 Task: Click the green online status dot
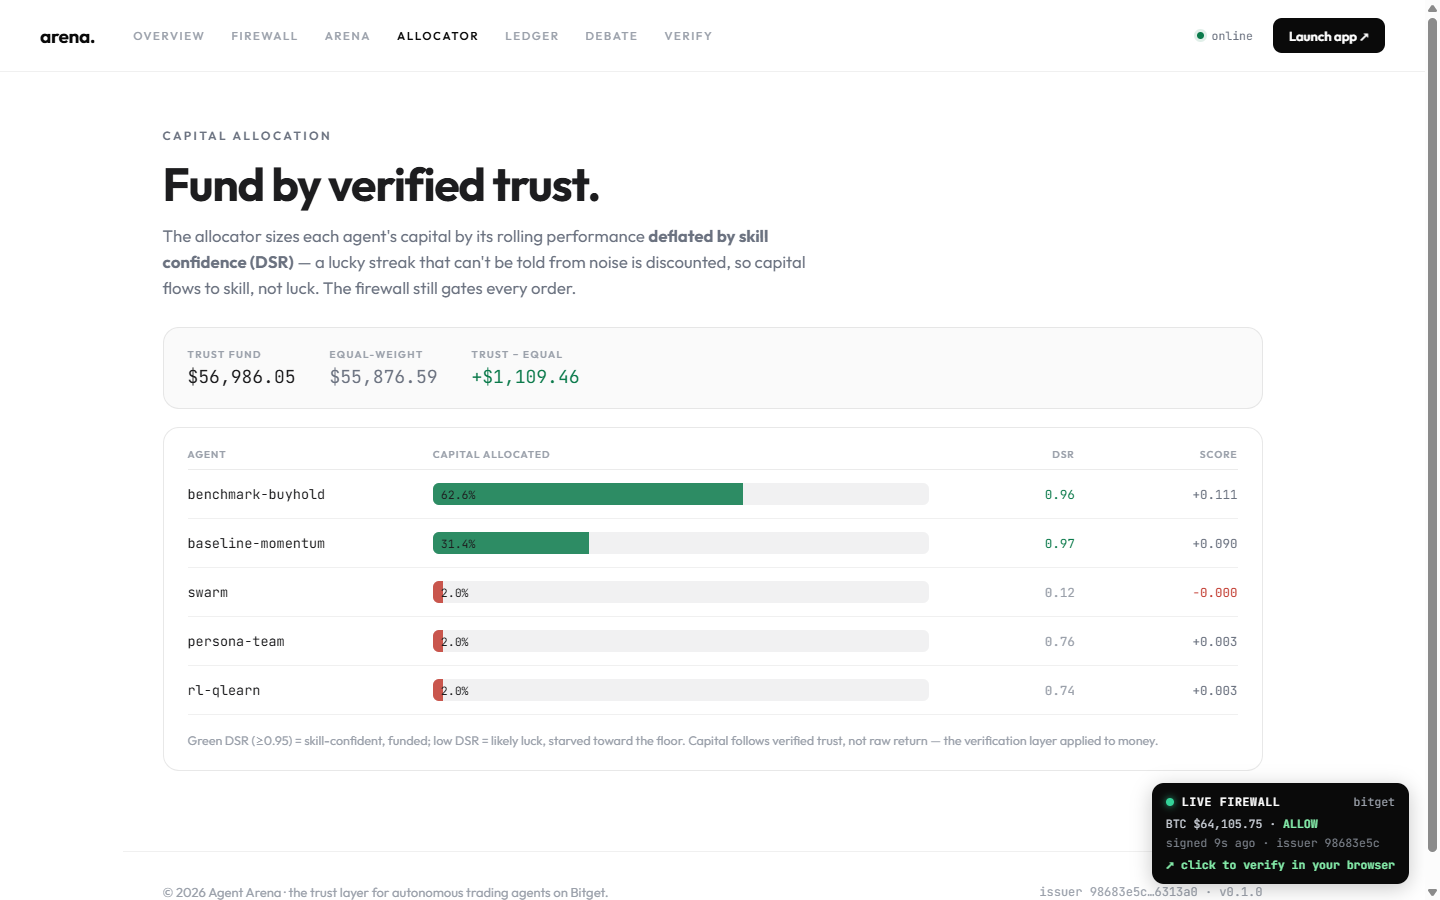[x=1200, y=36]
